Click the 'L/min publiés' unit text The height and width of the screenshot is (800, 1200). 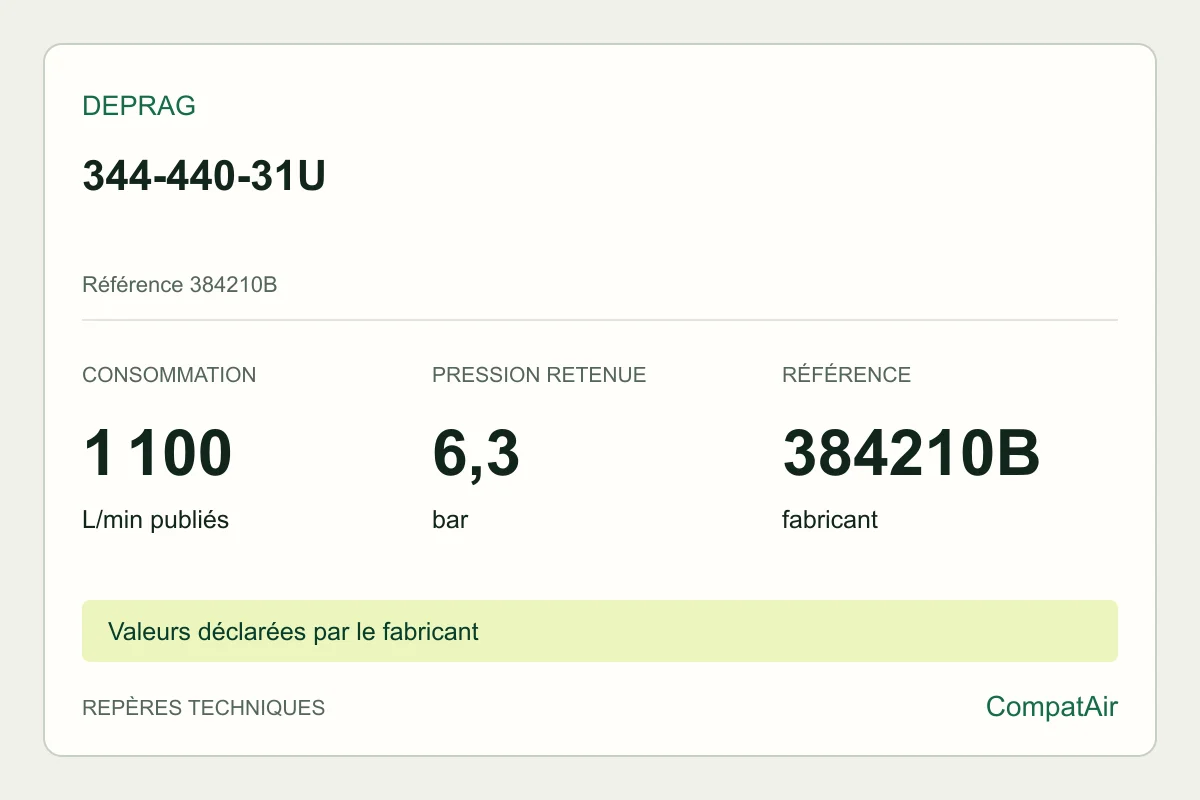click(x=156, y=520)
